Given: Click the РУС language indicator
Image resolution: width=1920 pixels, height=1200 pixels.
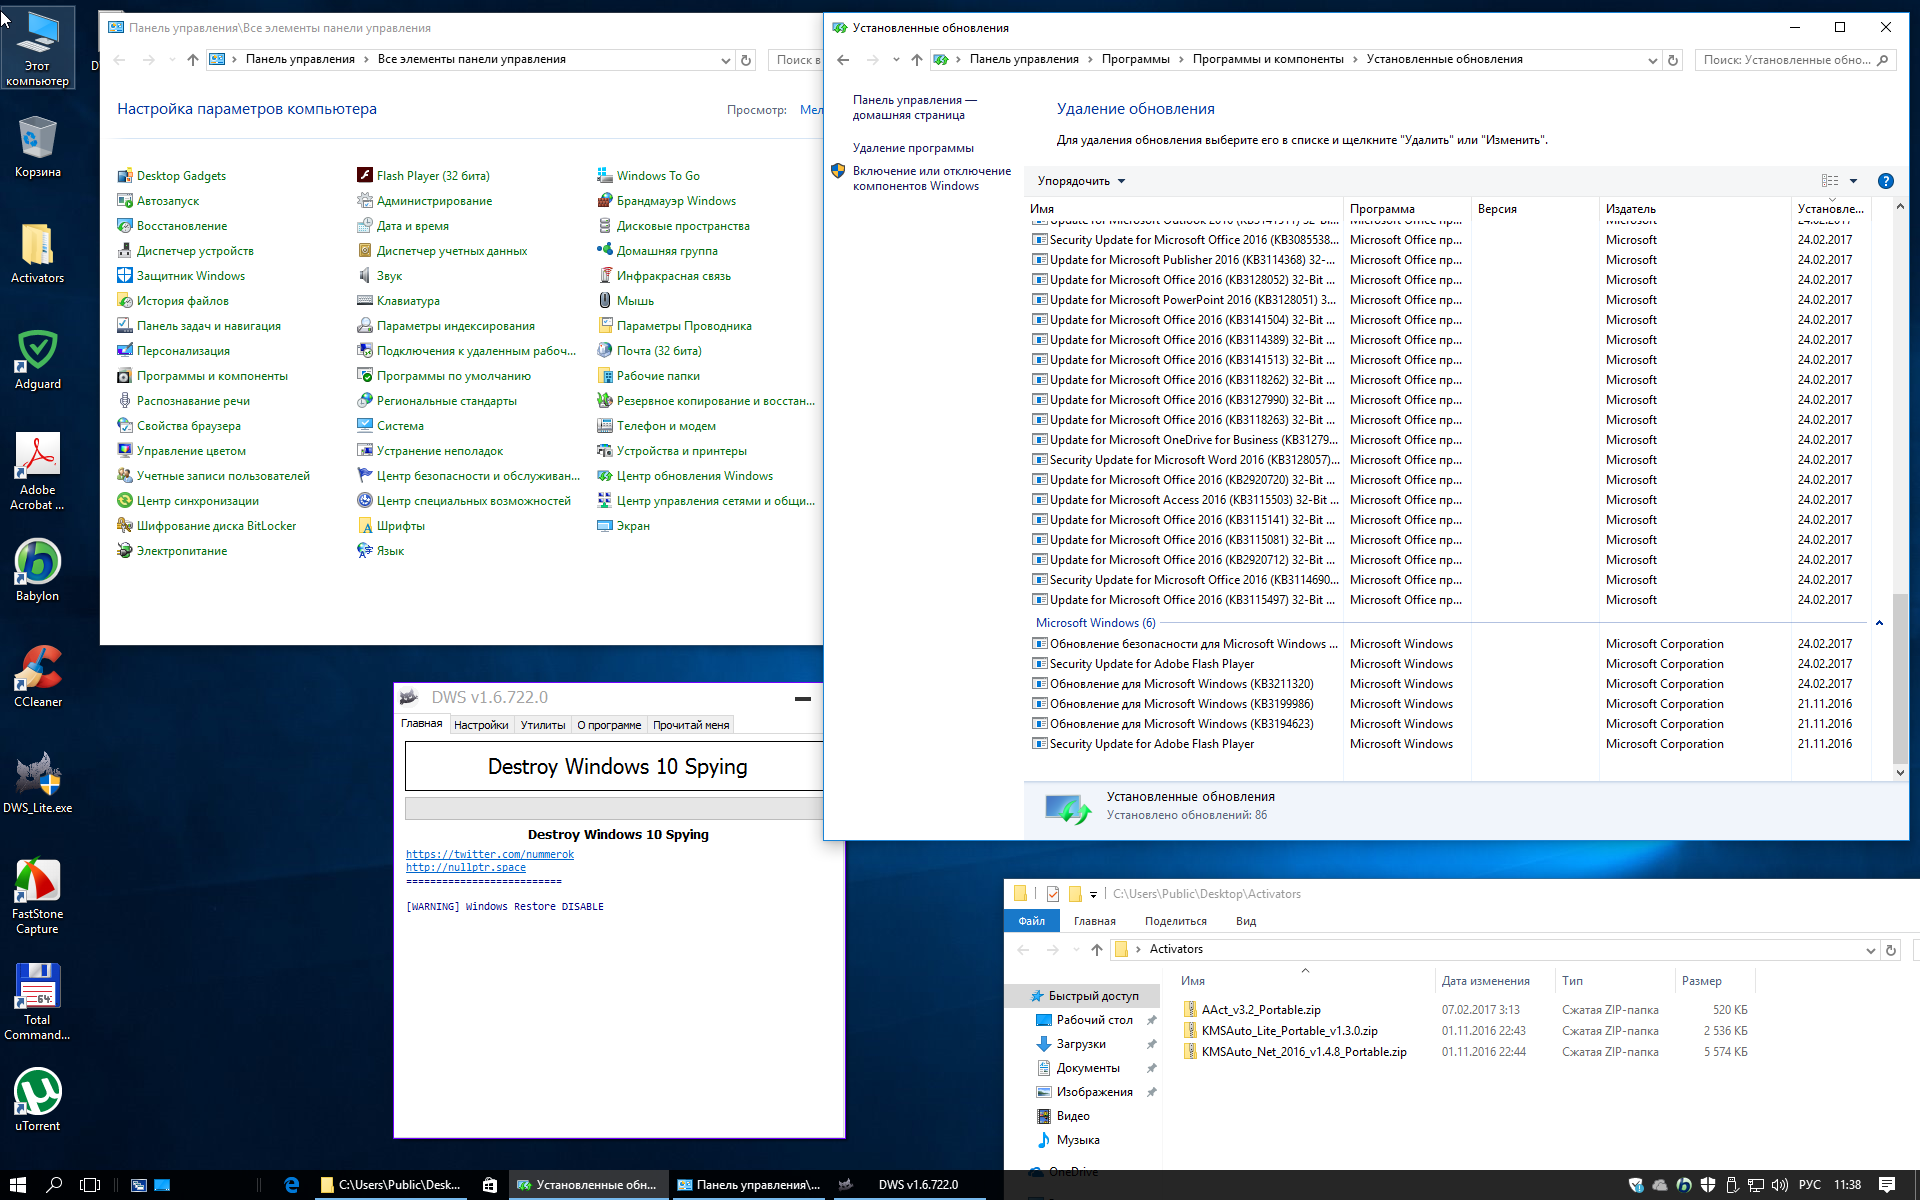Looking at the screenshot, I should point(1809,1185).
